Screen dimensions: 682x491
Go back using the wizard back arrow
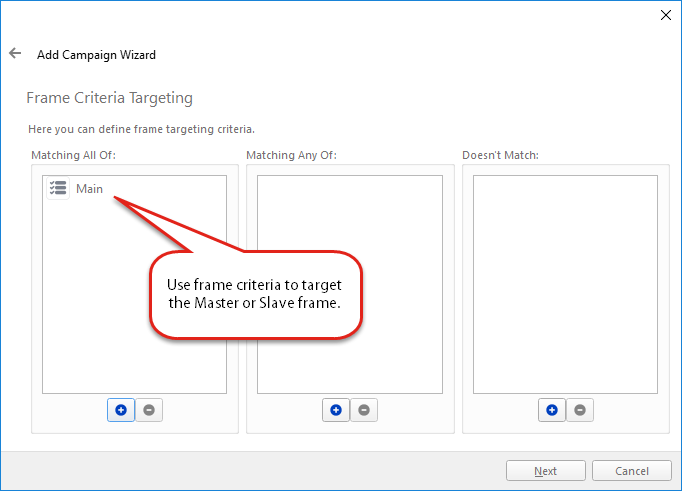15,54
